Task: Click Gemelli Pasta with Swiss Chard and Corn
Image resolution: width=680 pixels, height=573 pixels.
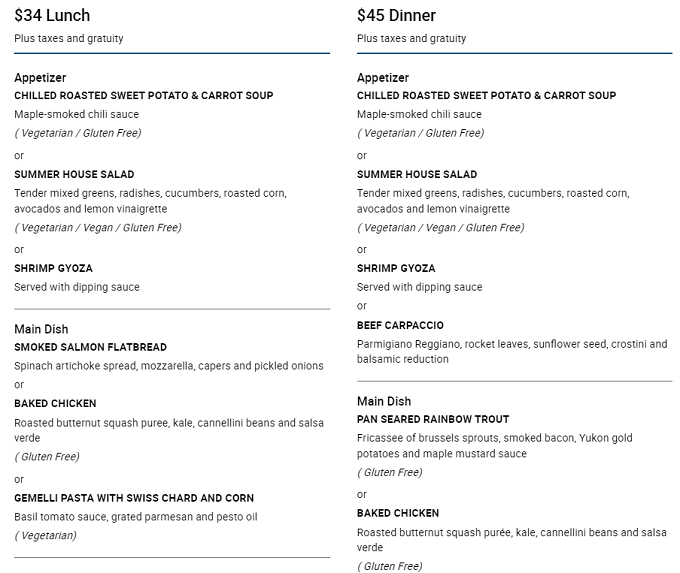Action: [x=134, y=498]
